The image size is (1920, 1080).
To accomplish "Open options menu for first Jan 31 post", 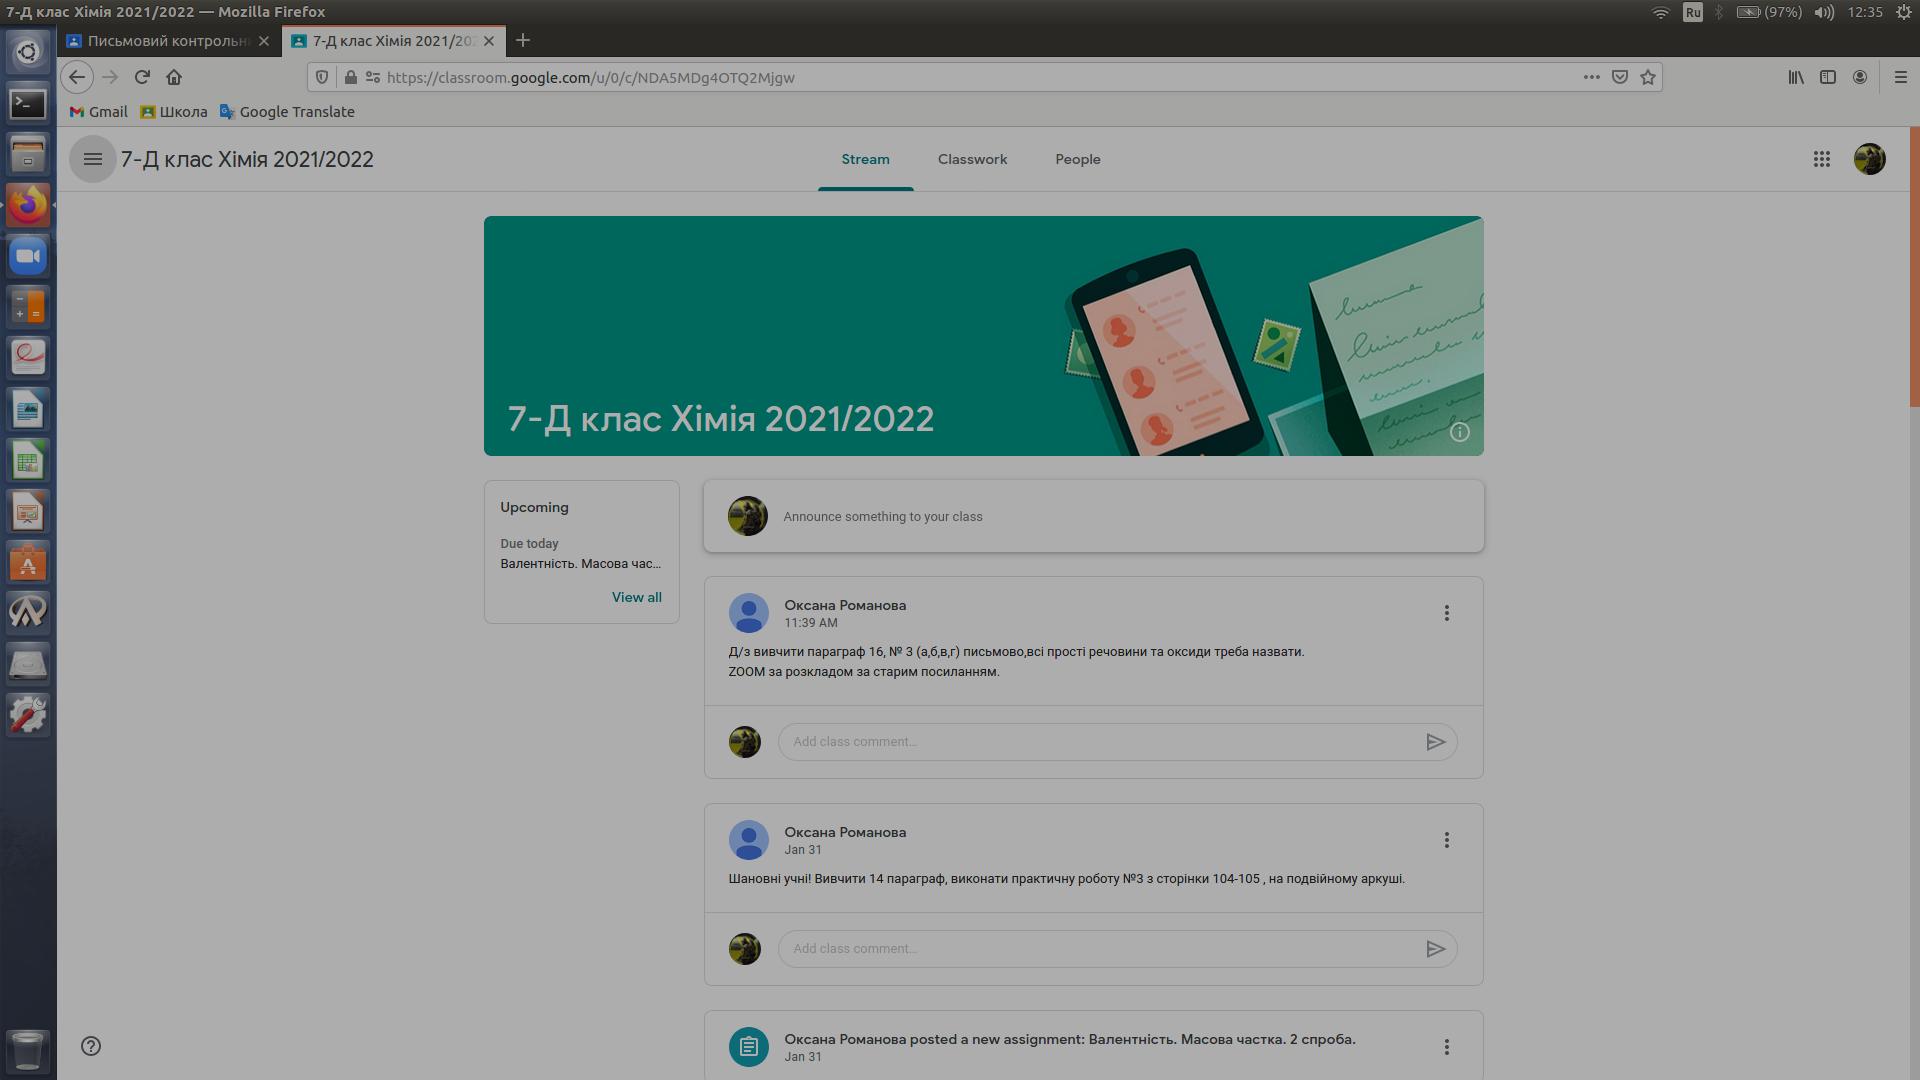I will (1446, 840).
